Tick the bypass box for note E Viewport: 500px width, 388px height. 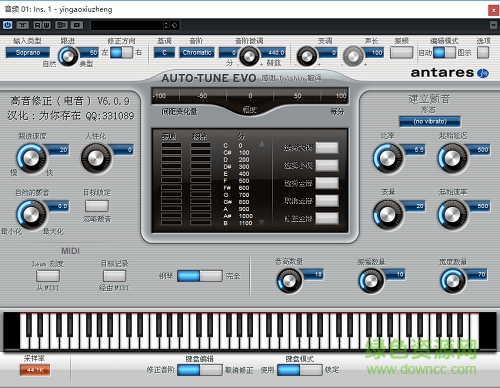171,173
